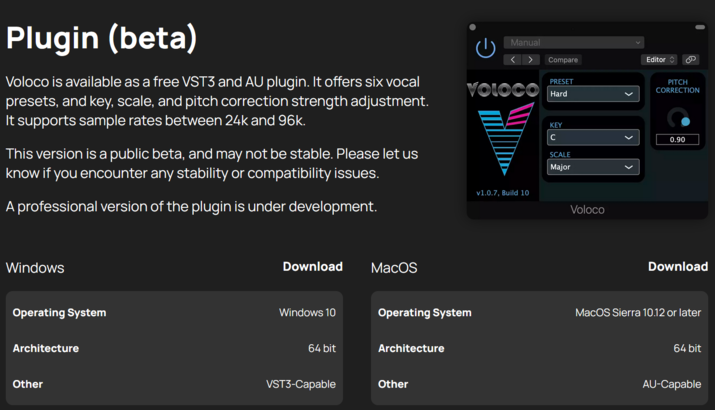Click the Compare button
This screenshot has width=715, height=410.
pos(563,60)
